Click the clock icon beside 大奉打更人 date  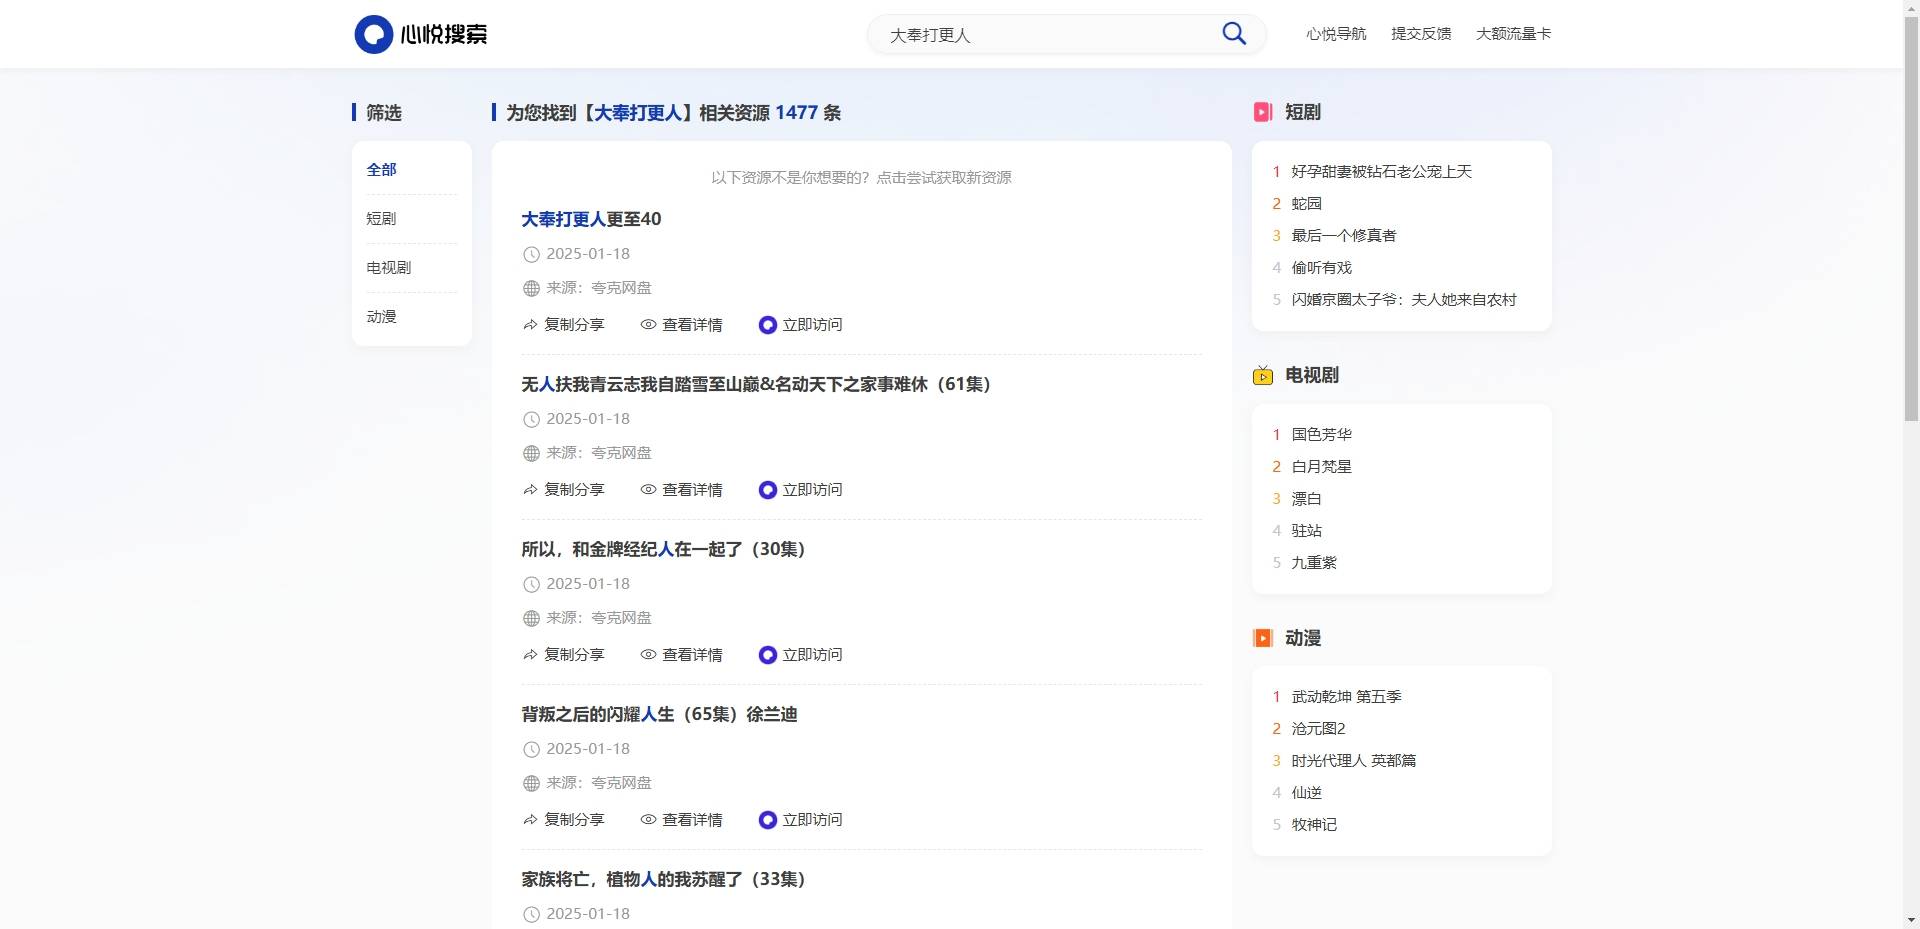[x=530, y=254]
